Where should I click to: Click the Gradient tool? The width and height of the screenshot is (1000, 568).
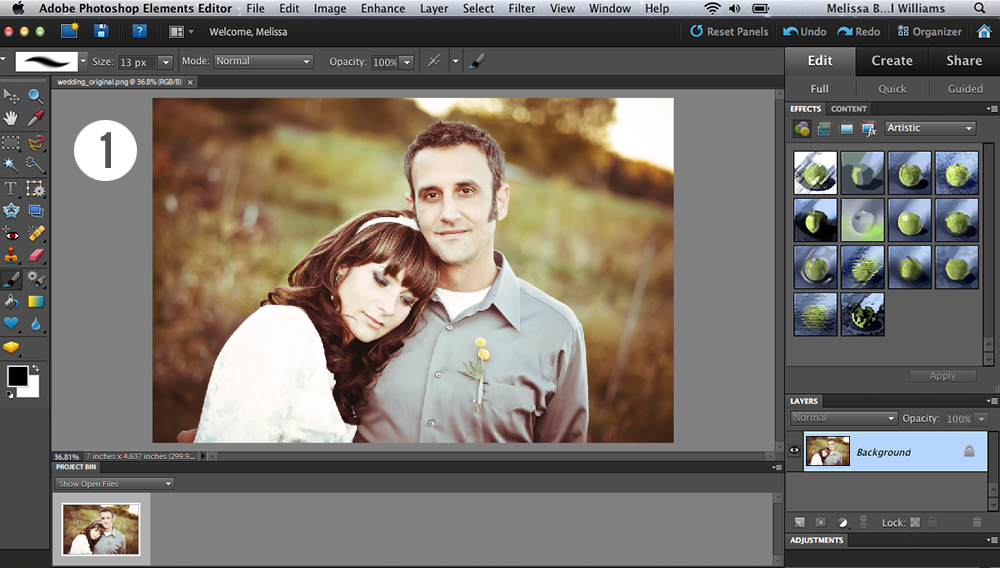[36, 301]
